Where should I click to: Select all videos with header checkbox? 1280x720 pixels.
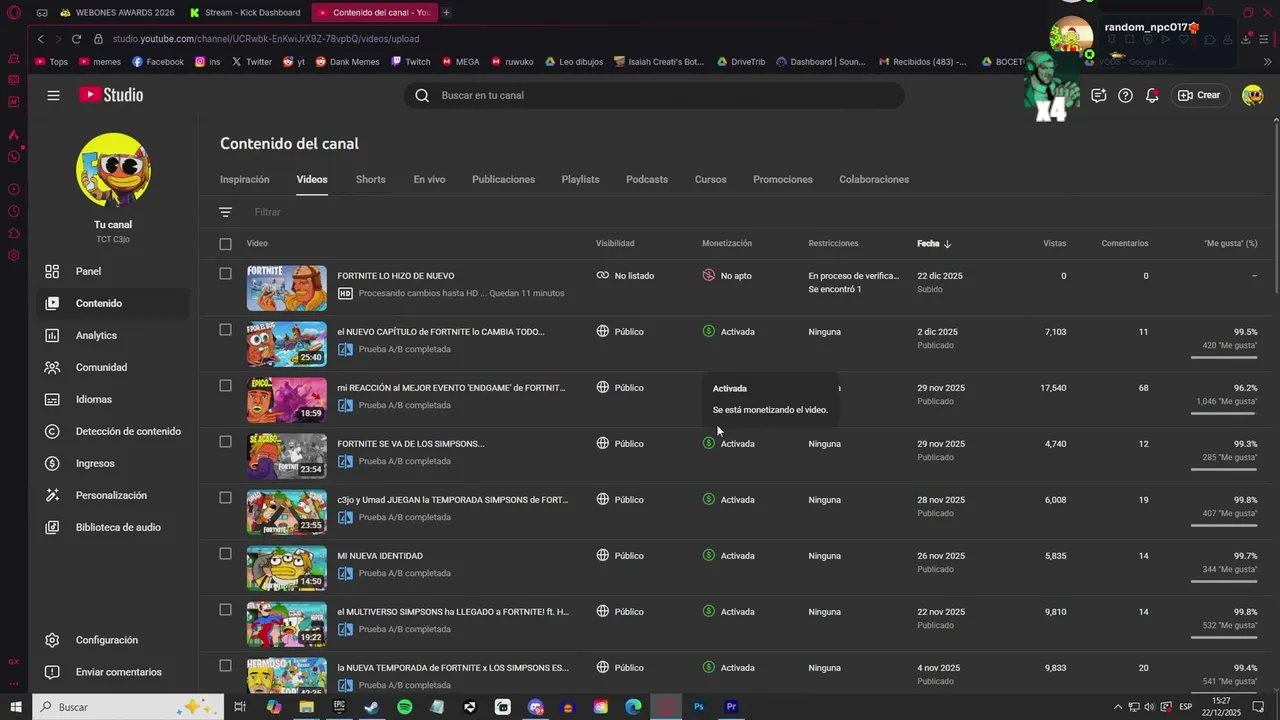pos(225,243)
